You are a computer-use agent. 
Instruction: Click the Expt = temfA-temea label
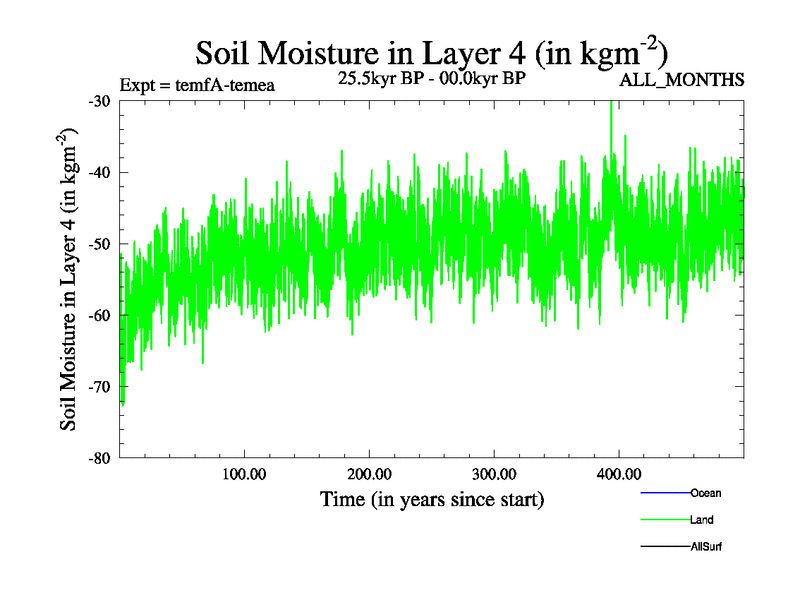pos(196,85)
